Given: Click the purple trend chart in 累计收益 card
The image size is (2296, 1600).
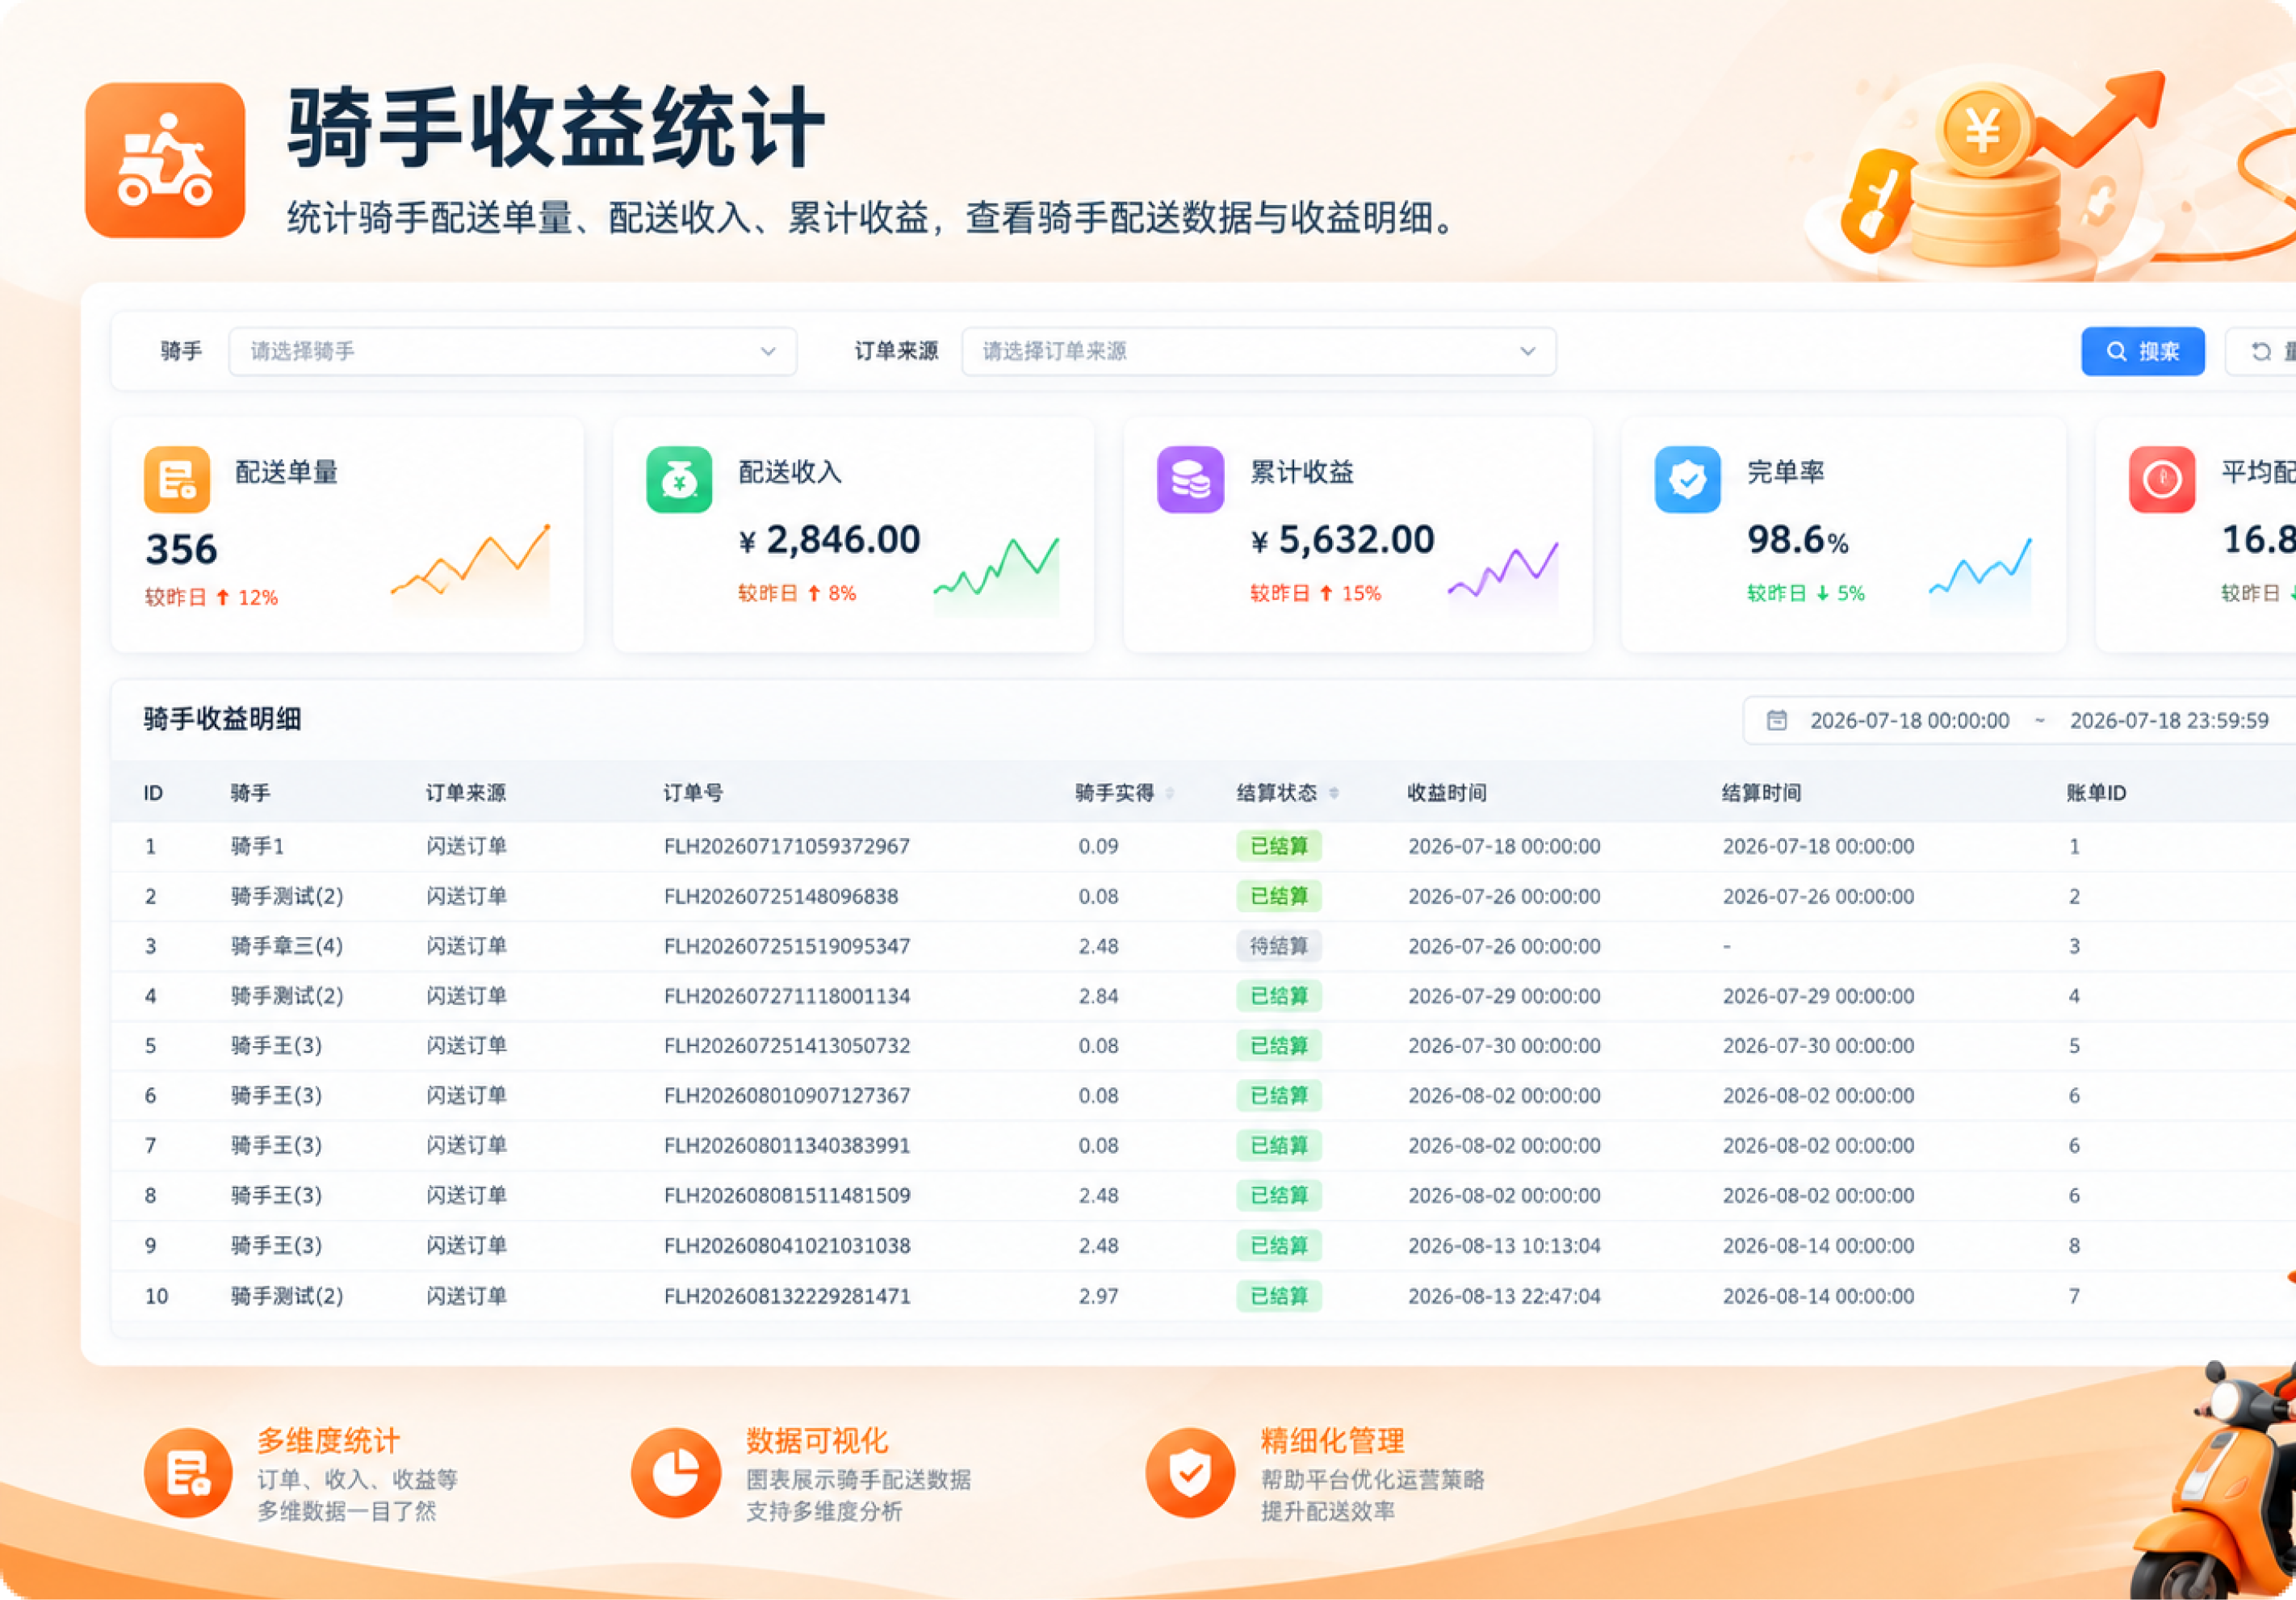Looking at the screenshot, I should [x=1503, y=573].
